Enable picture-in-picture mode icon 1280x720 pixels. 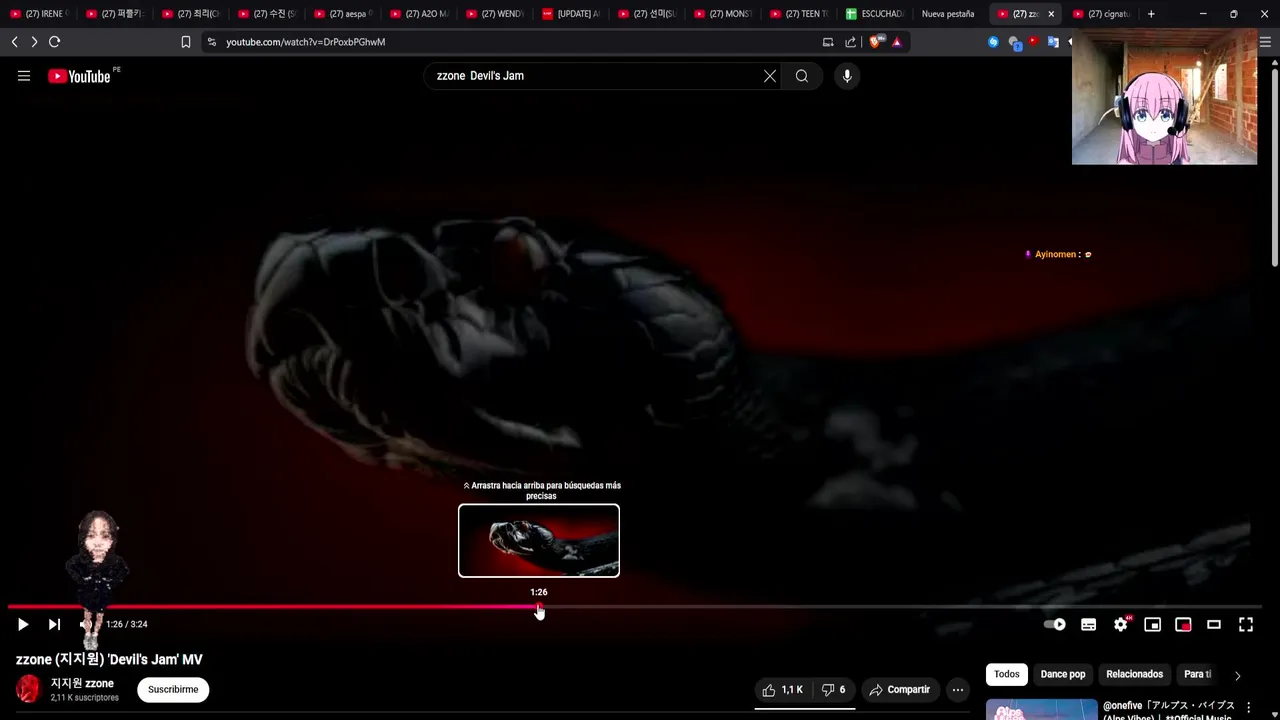[x=1183, y=624]
